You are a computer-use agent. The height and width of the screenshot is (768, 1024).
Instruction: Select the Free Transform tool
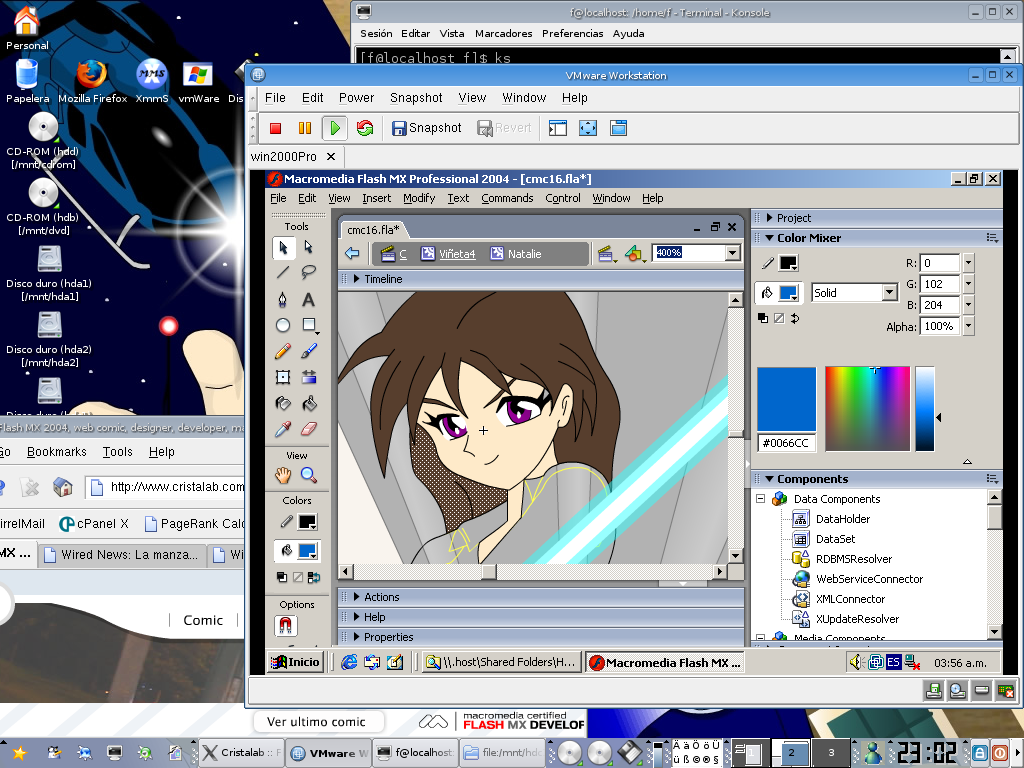click(283, 377)
